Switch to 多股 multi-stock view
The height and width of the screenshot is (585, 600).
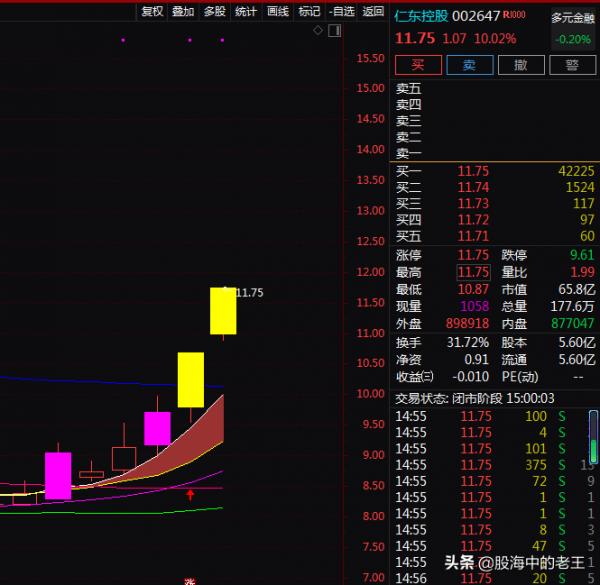coord(214,11)
